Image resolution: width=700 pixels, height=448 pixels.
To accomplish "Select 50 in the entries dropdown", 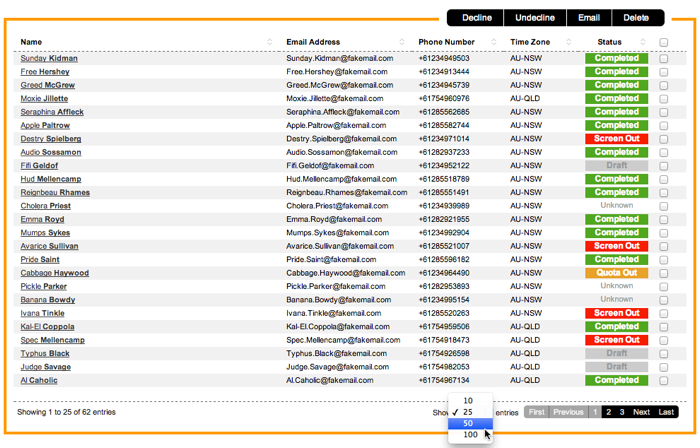I will tap(468, 423).
